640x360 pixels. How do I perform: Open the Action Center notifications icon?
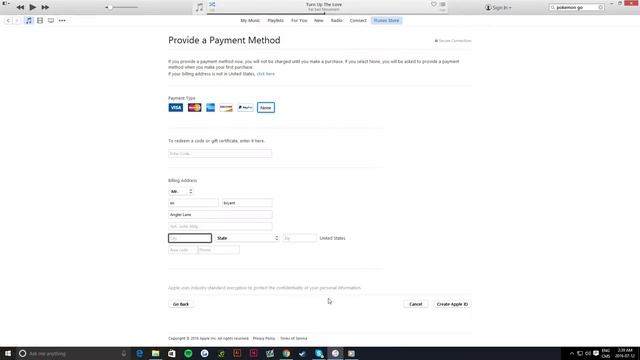tap(596, 353)
